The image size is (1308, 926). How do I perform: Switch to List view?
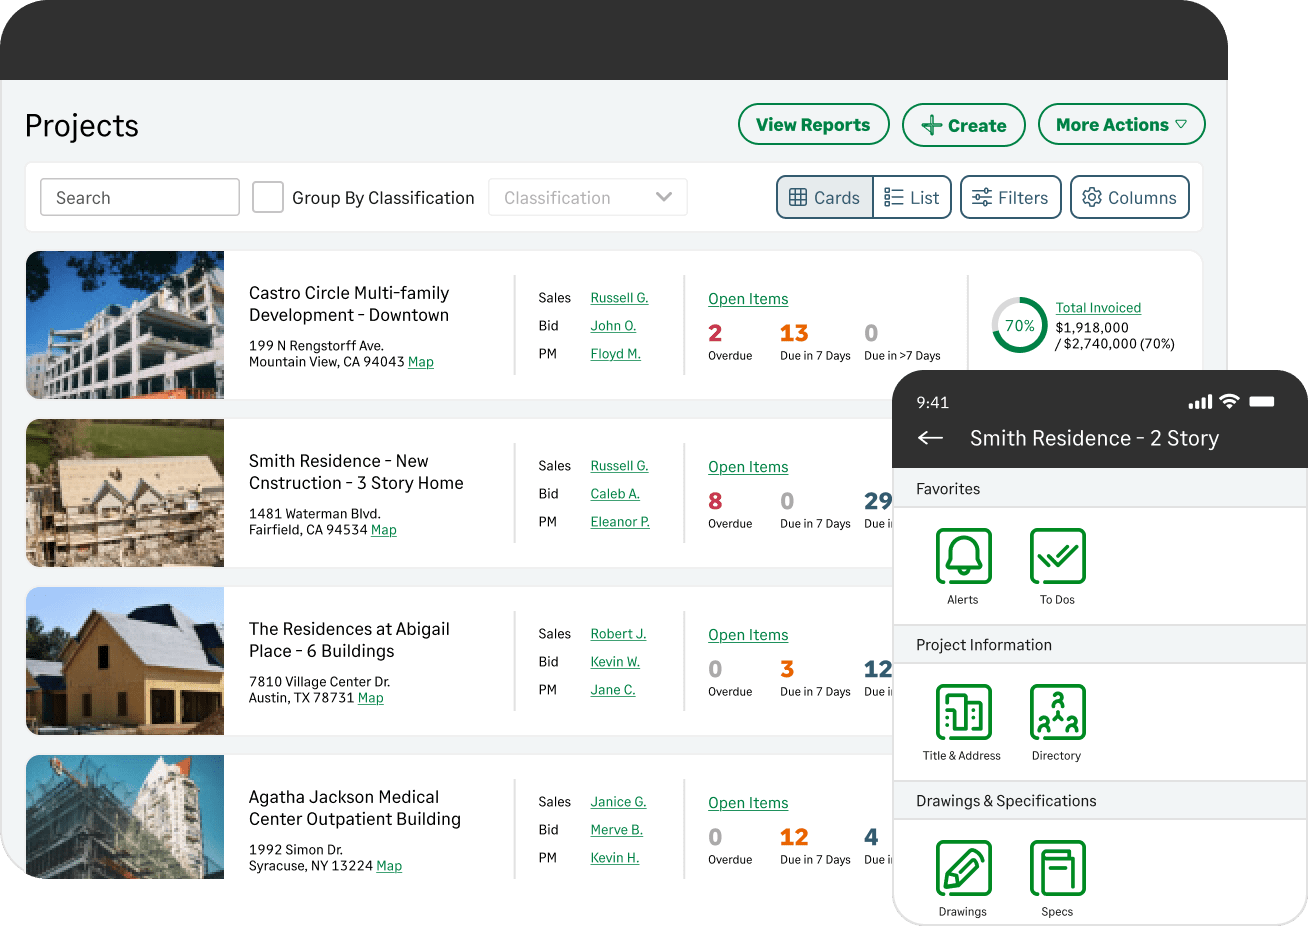tap(912, 197)
